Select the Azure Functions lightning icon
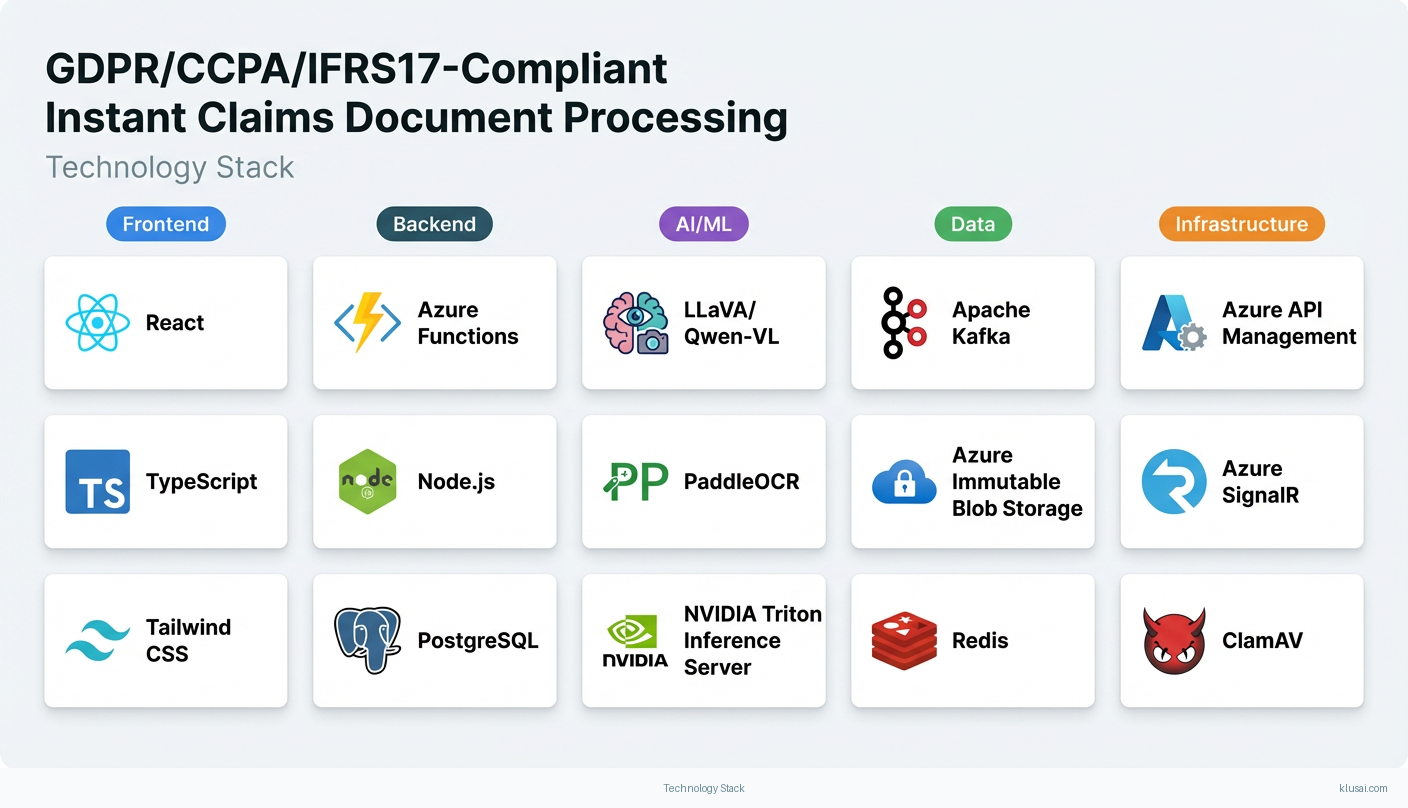Screen dimensions: 1408x808 point(366,322)
